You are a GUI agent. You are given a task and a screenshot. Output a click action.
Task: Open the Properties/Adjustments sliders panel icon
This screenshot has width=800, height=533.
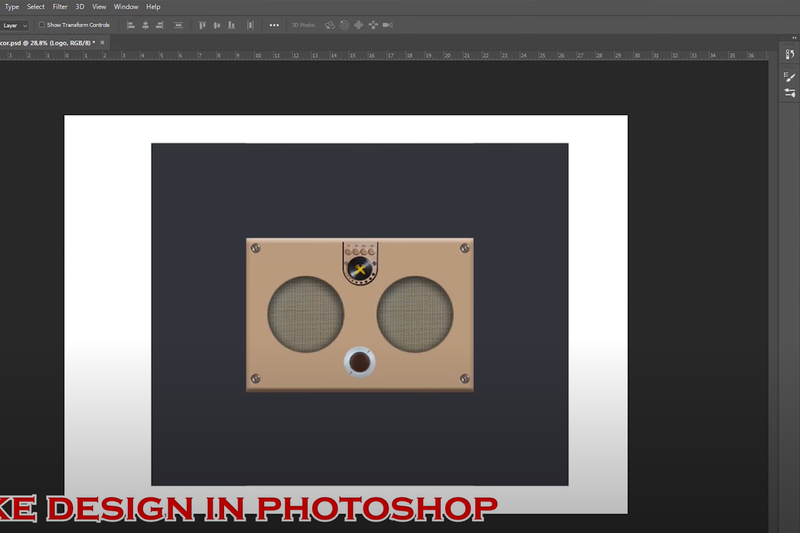[x=789, y=93]
